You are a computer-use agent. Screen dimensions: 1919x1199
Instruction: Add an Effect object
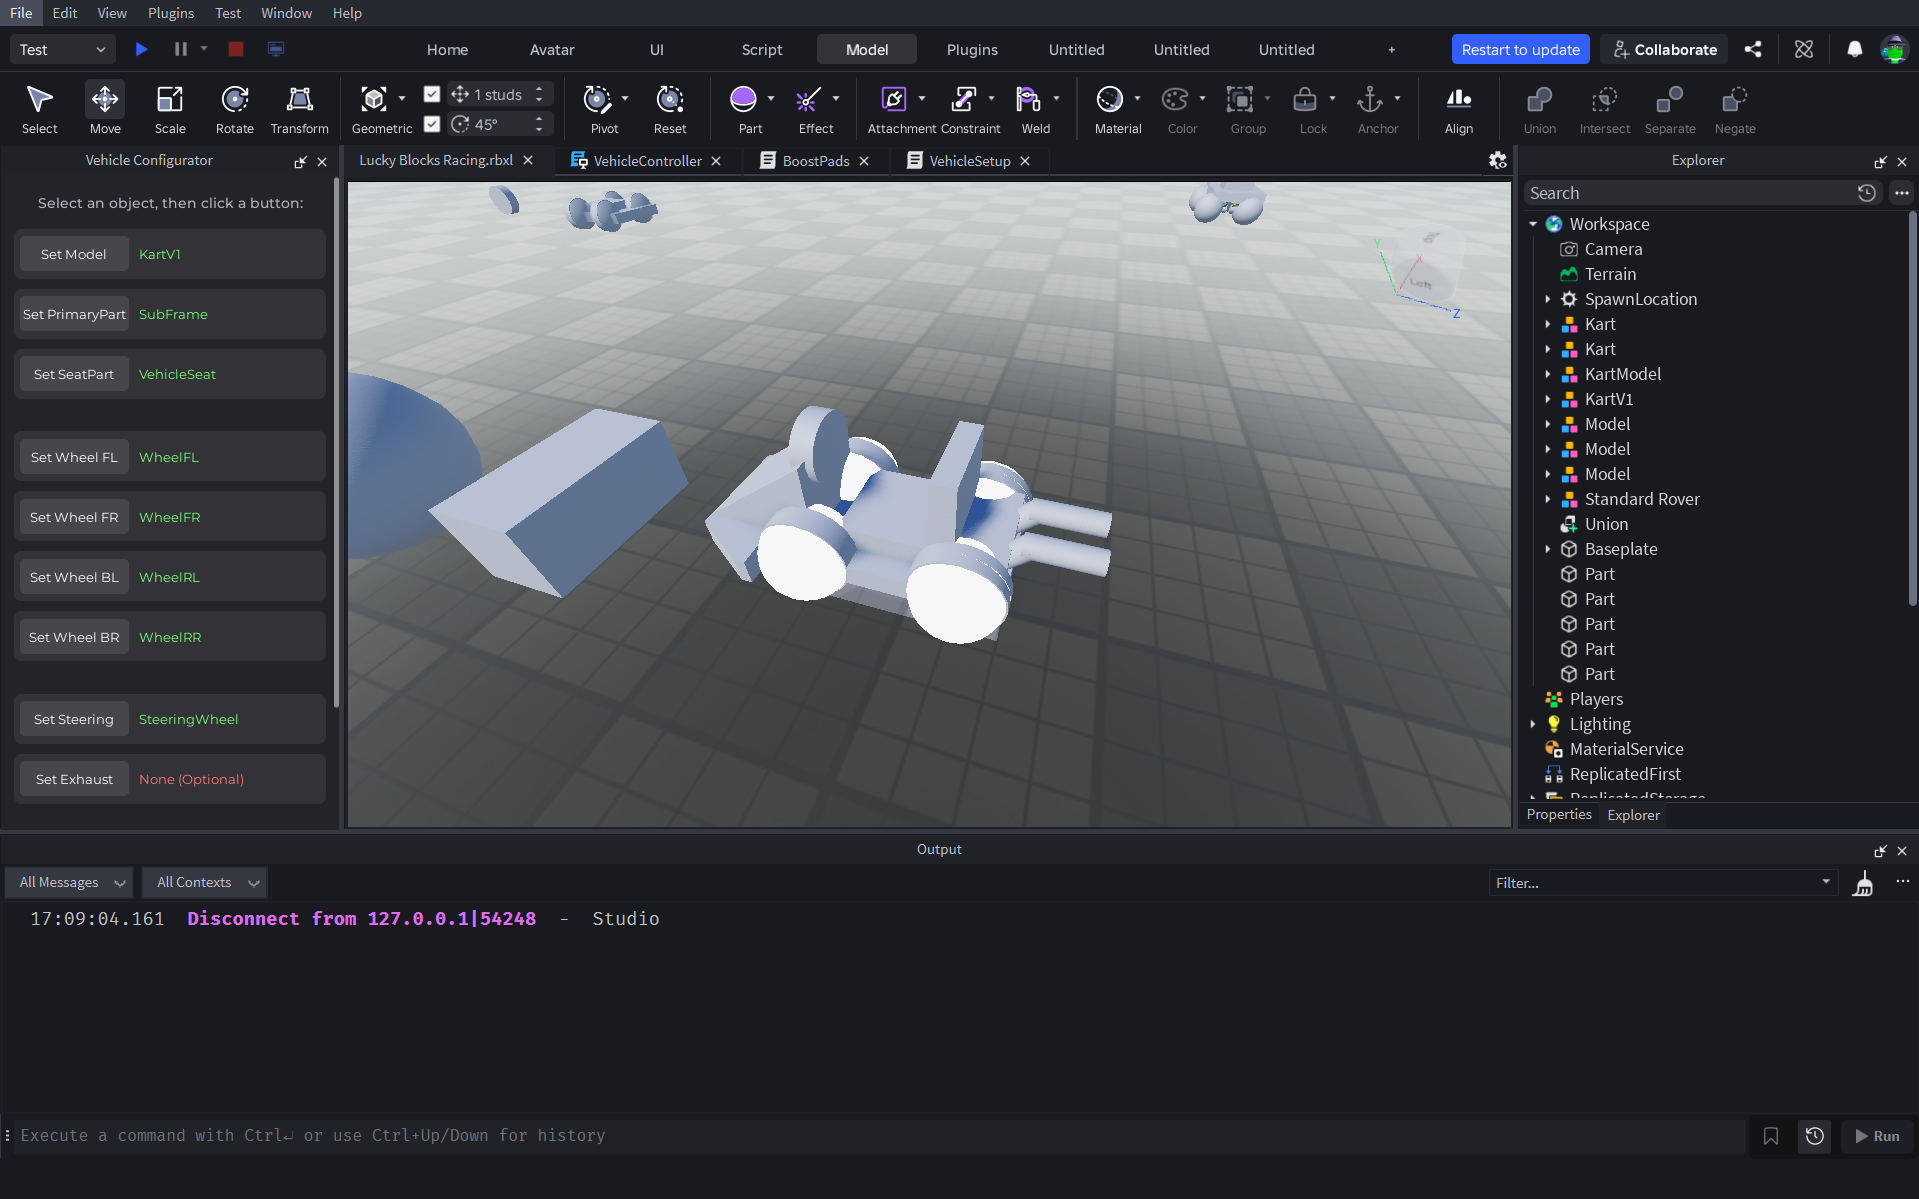pyautogui.click(x=808, y=99)
